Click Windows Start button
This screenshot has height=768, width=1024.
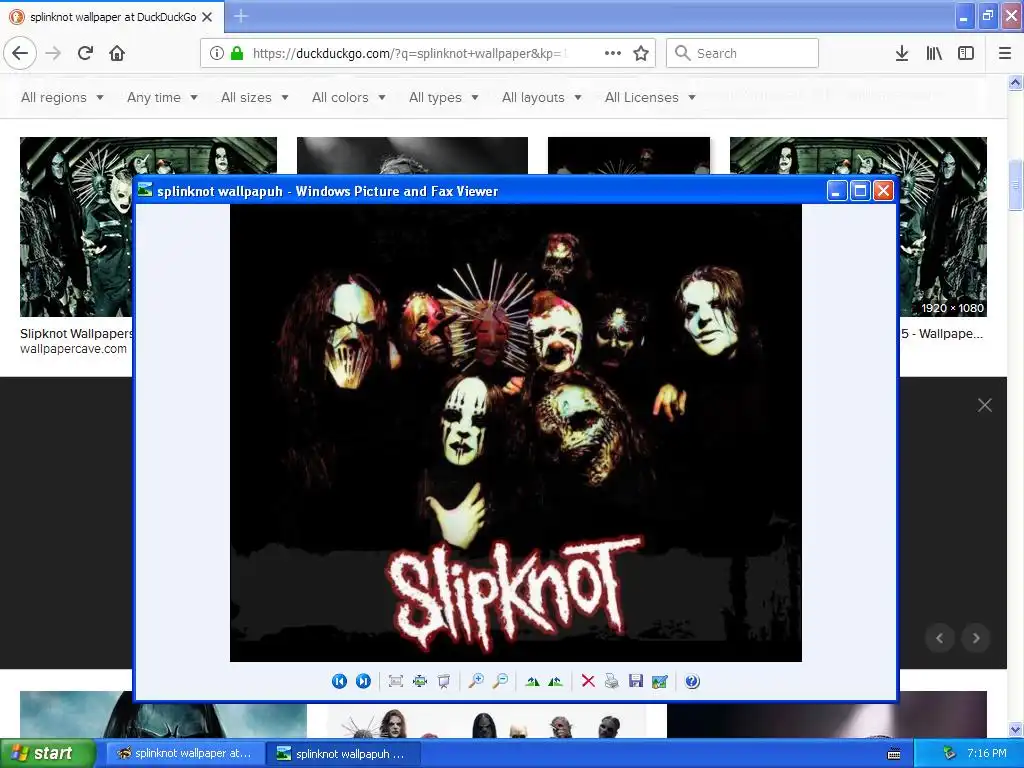(x=47, y=753)
